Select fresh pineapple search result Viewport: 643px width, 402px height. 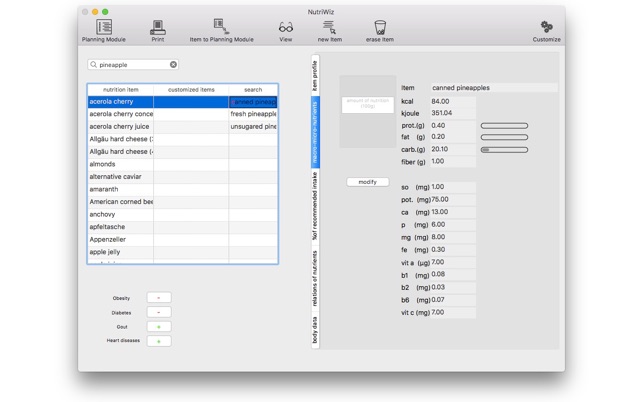253,114
